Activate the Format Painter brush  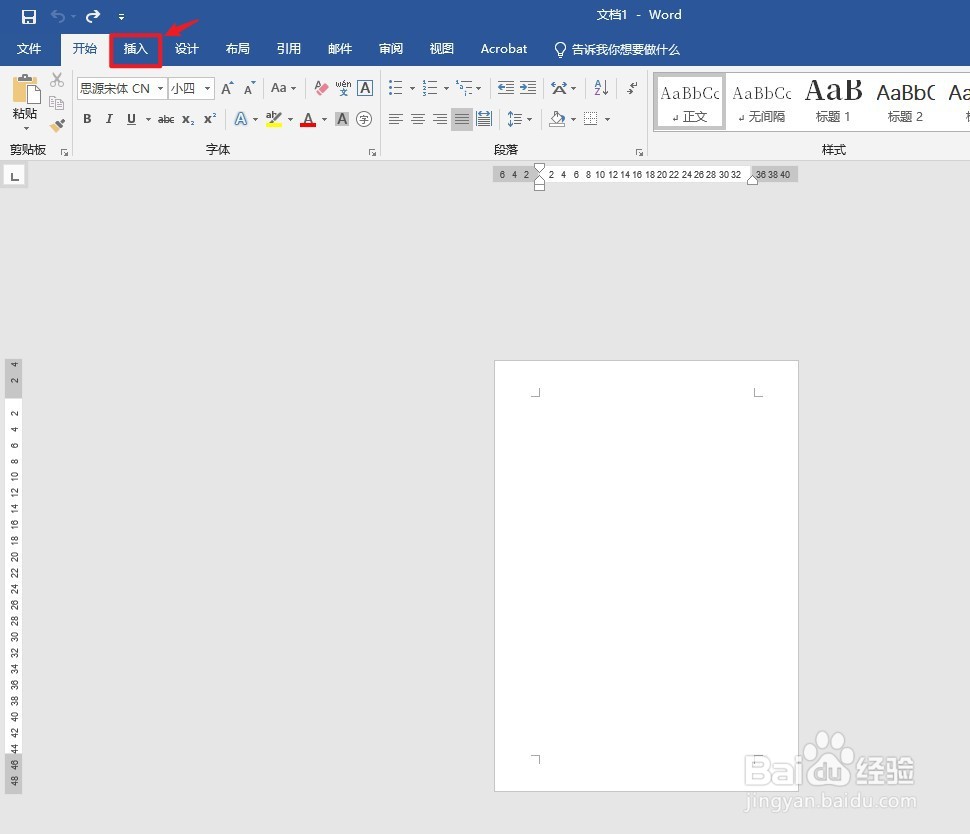point(57,126)
